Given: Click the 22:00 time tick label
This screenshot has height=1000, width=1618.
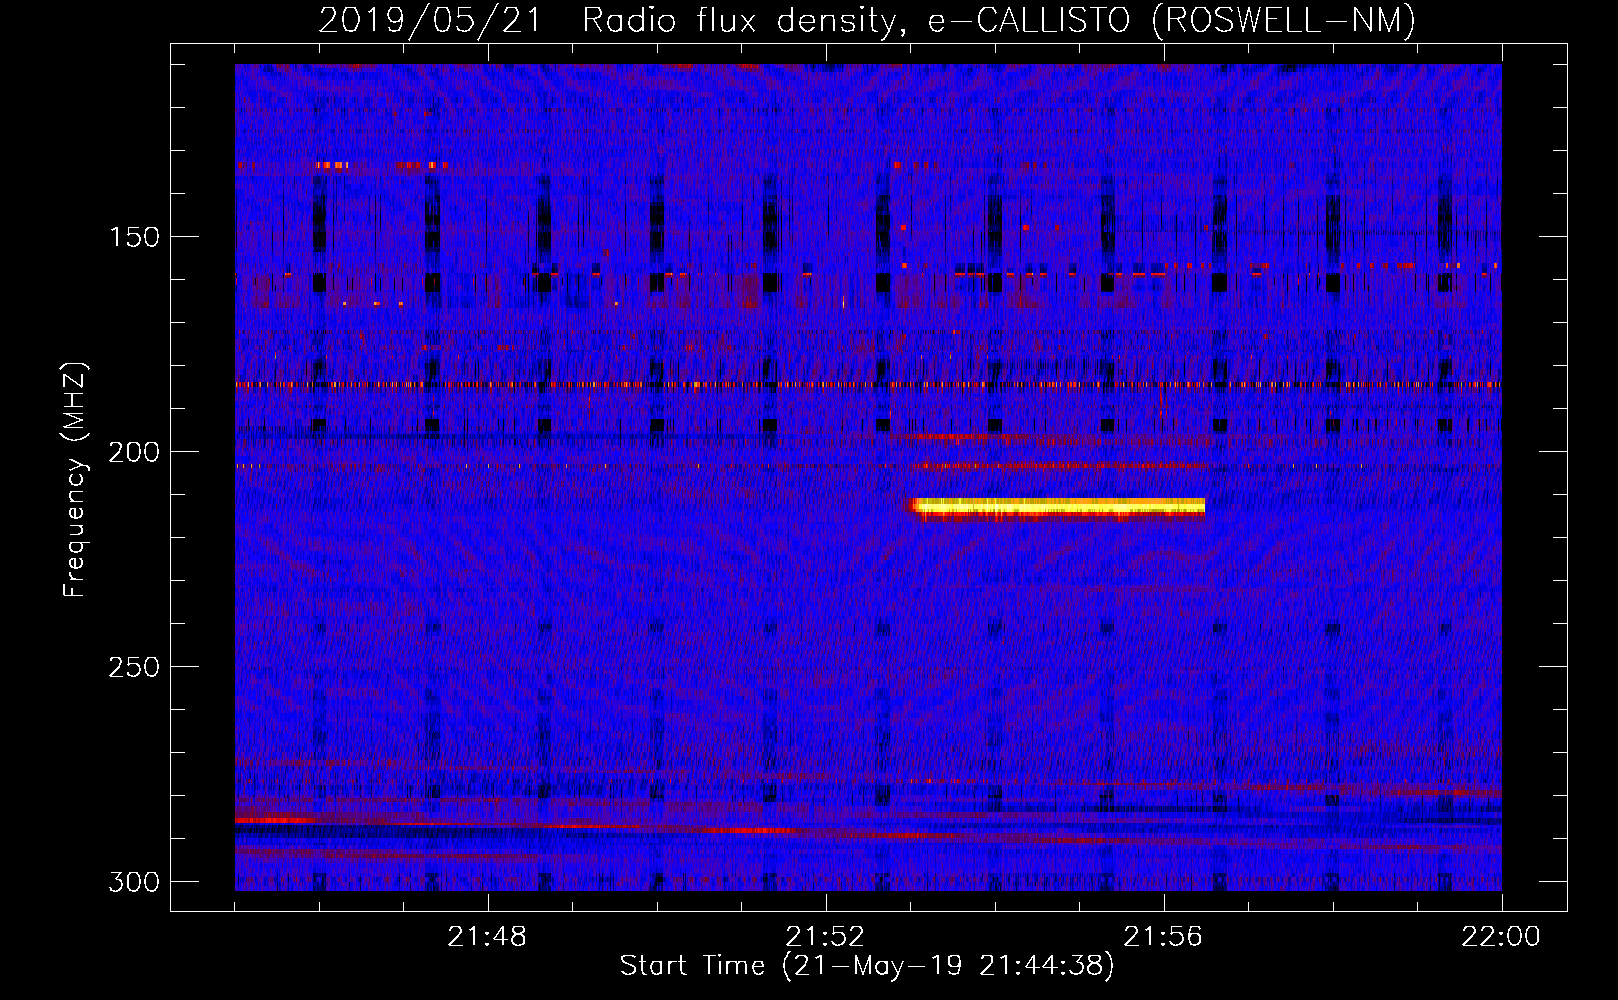Looking at the screenshot, I should [x=1501, y=937].
